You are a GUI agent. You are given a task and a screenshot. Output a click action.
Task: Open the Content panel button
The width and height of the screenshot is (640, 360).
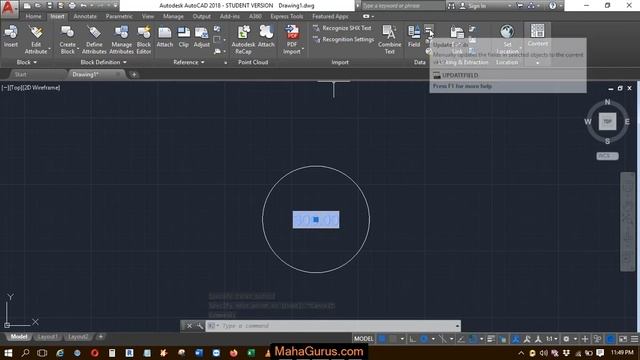(x=538, y=35)
